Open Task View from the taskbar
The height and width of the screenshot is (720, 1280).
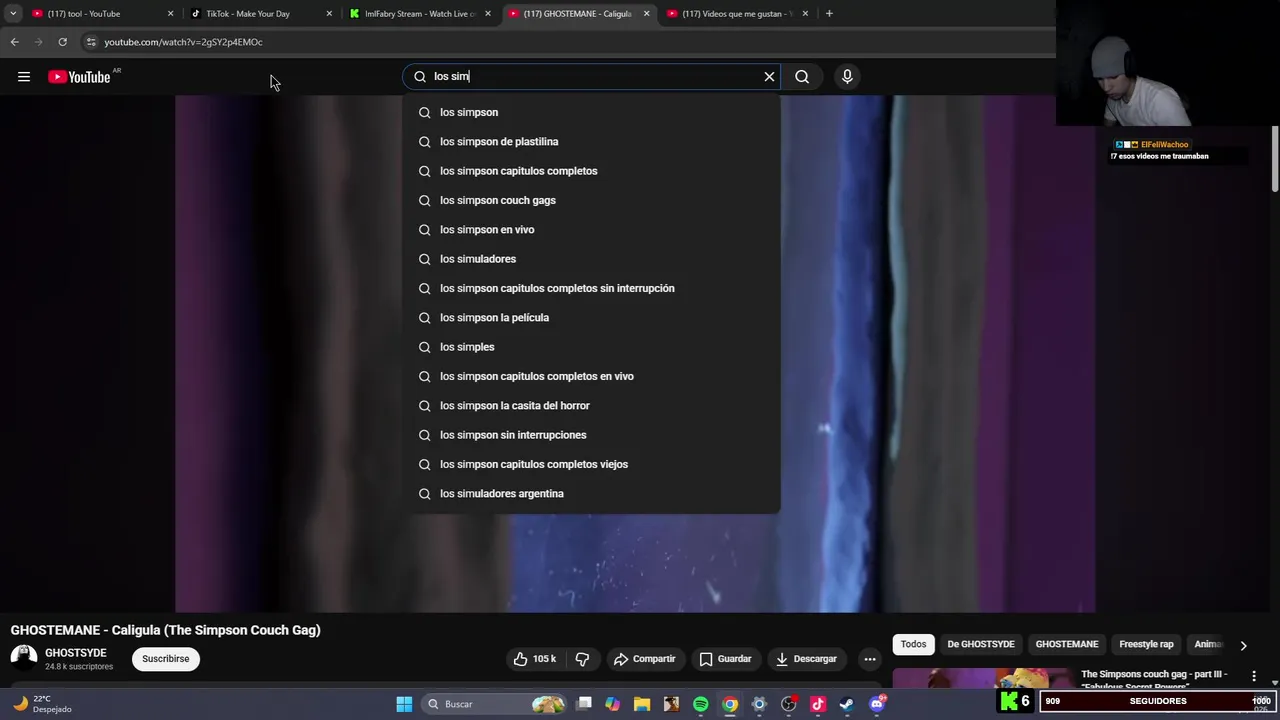pyautogui.click(x=584, y=704)
